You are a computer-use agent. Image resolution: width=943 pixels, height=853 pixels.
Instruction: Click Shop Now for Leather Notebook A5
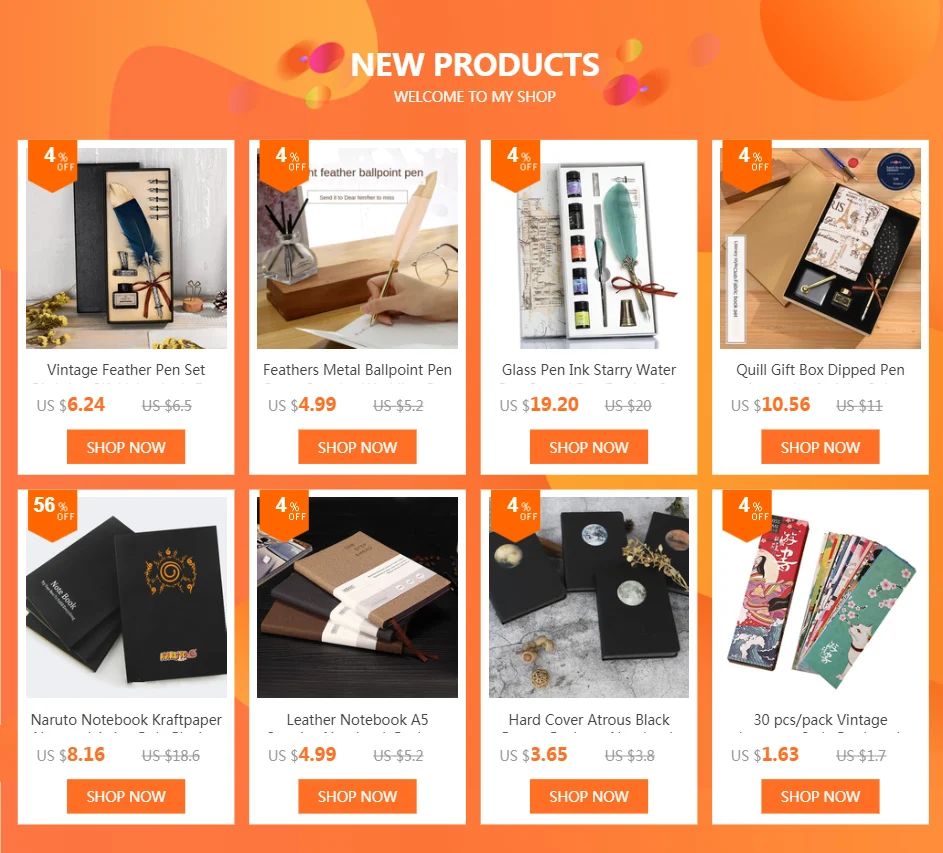coord(357,796)
